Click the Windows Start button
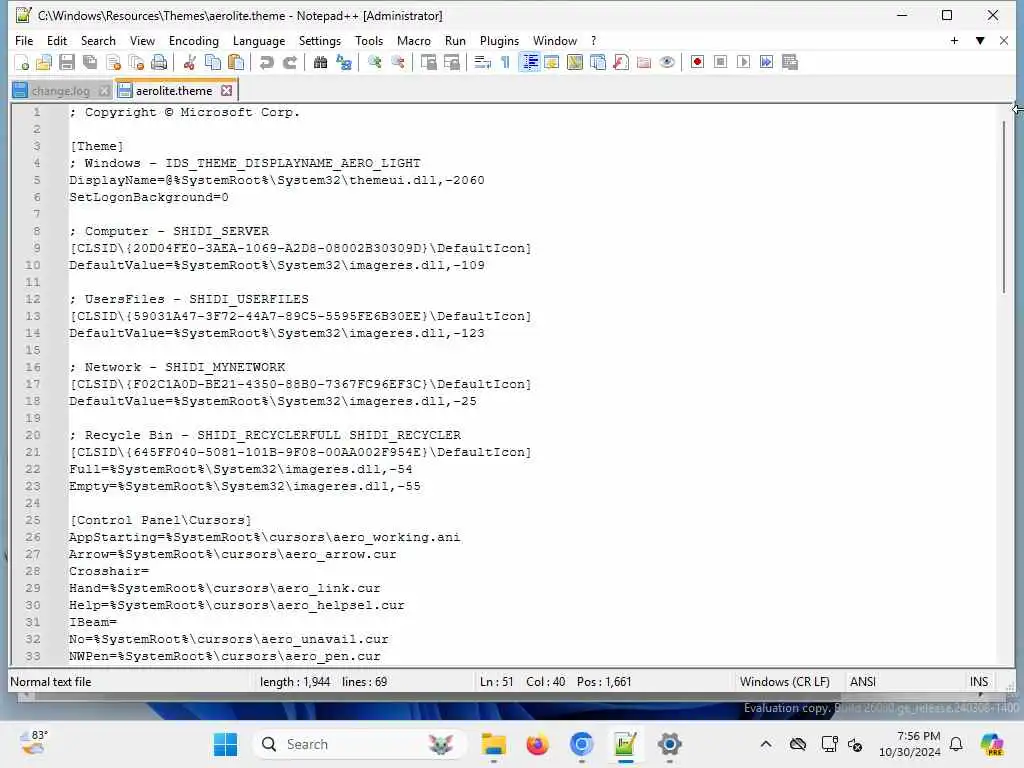Screen dimensions: 1024x768 click(x=226, y=744)
